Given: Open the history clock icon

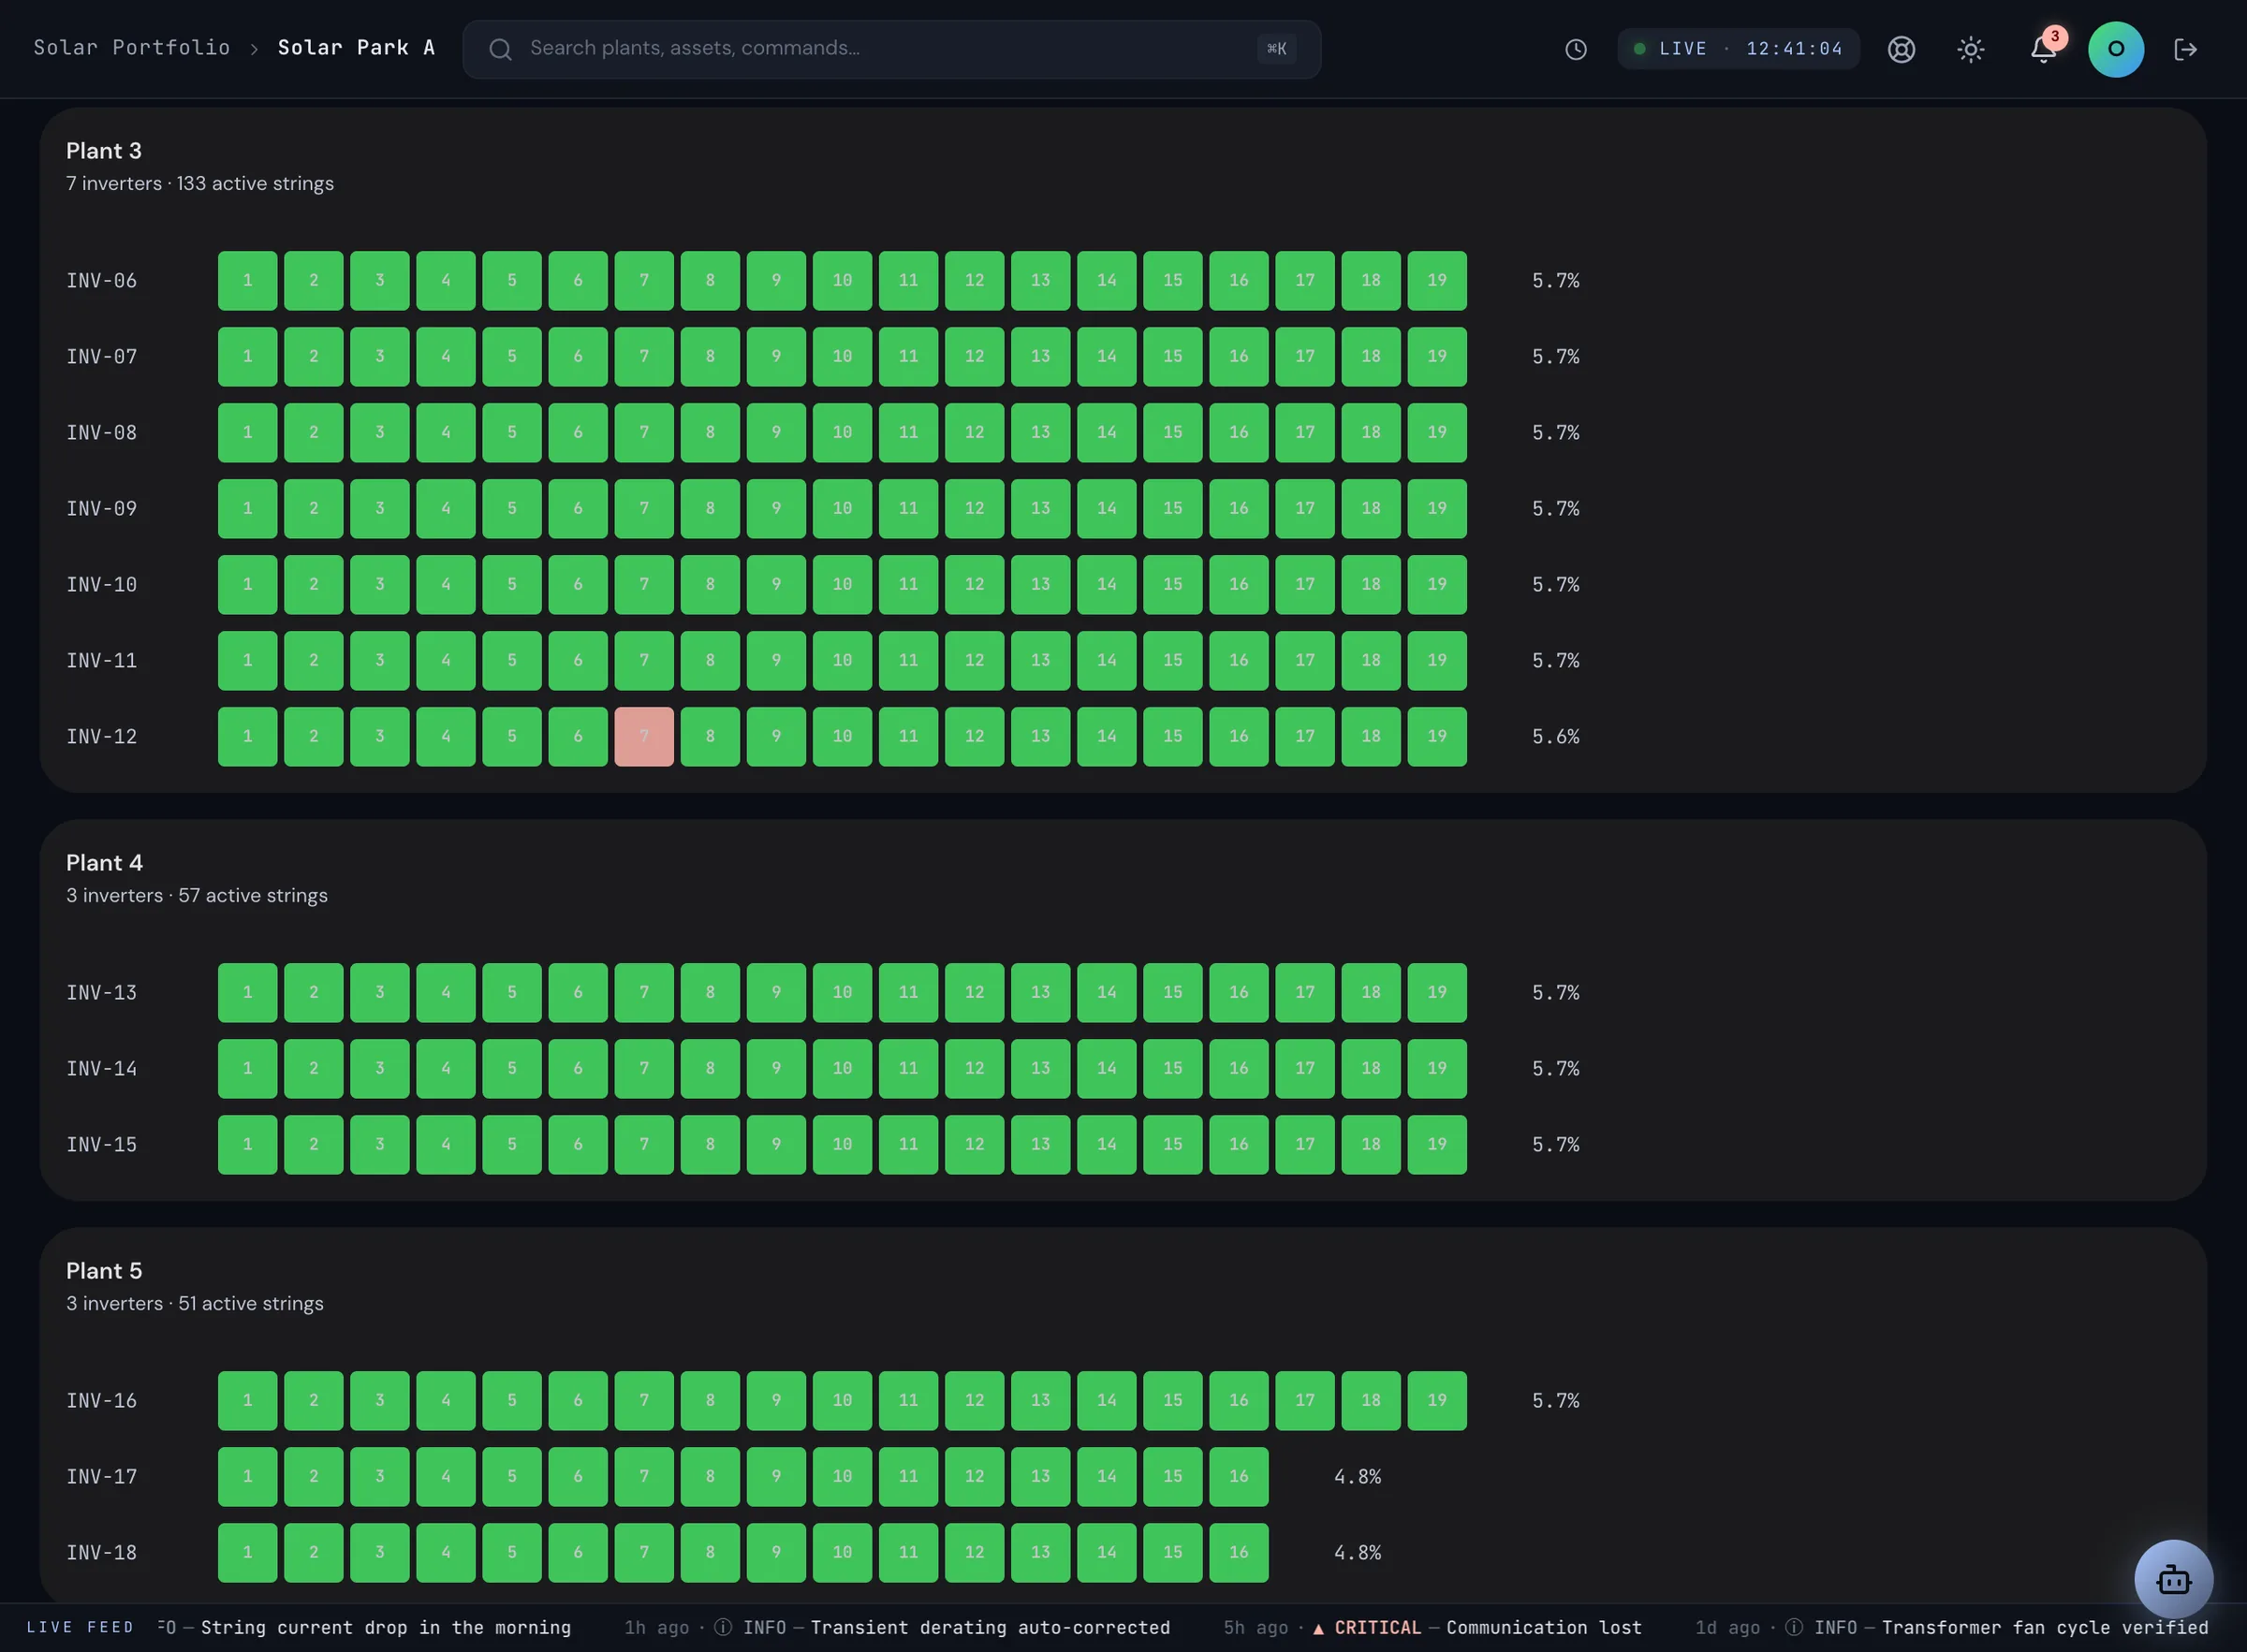Looking at the screenshot, I should [1575, 49].
